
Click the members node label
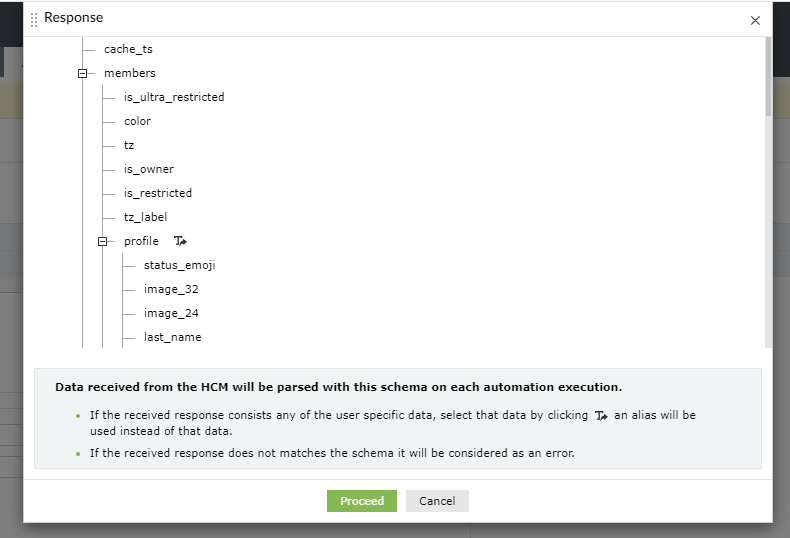coord(130,73)
